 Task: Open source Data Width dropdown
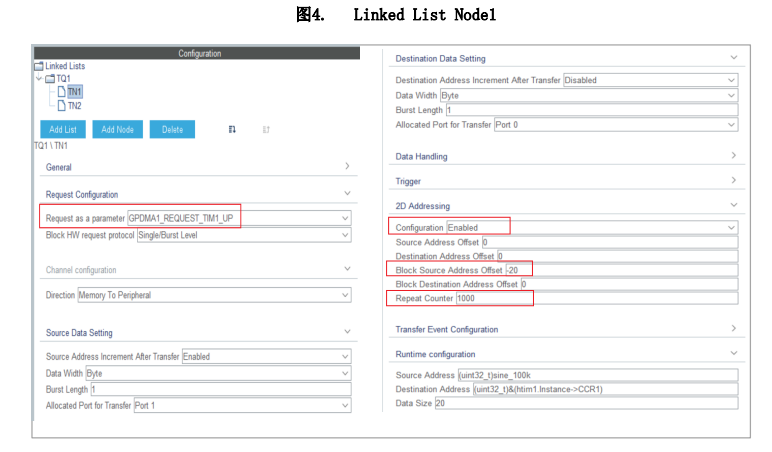[345, 373]
